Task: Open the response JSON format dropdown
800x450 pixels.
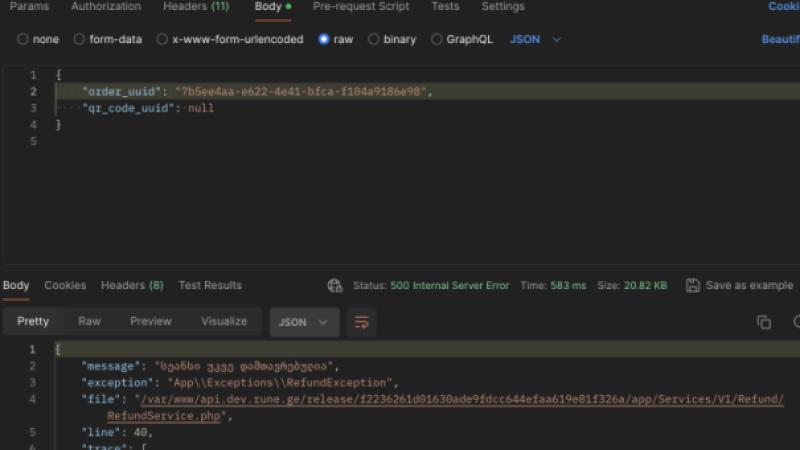Action: [x=304, y=322]
